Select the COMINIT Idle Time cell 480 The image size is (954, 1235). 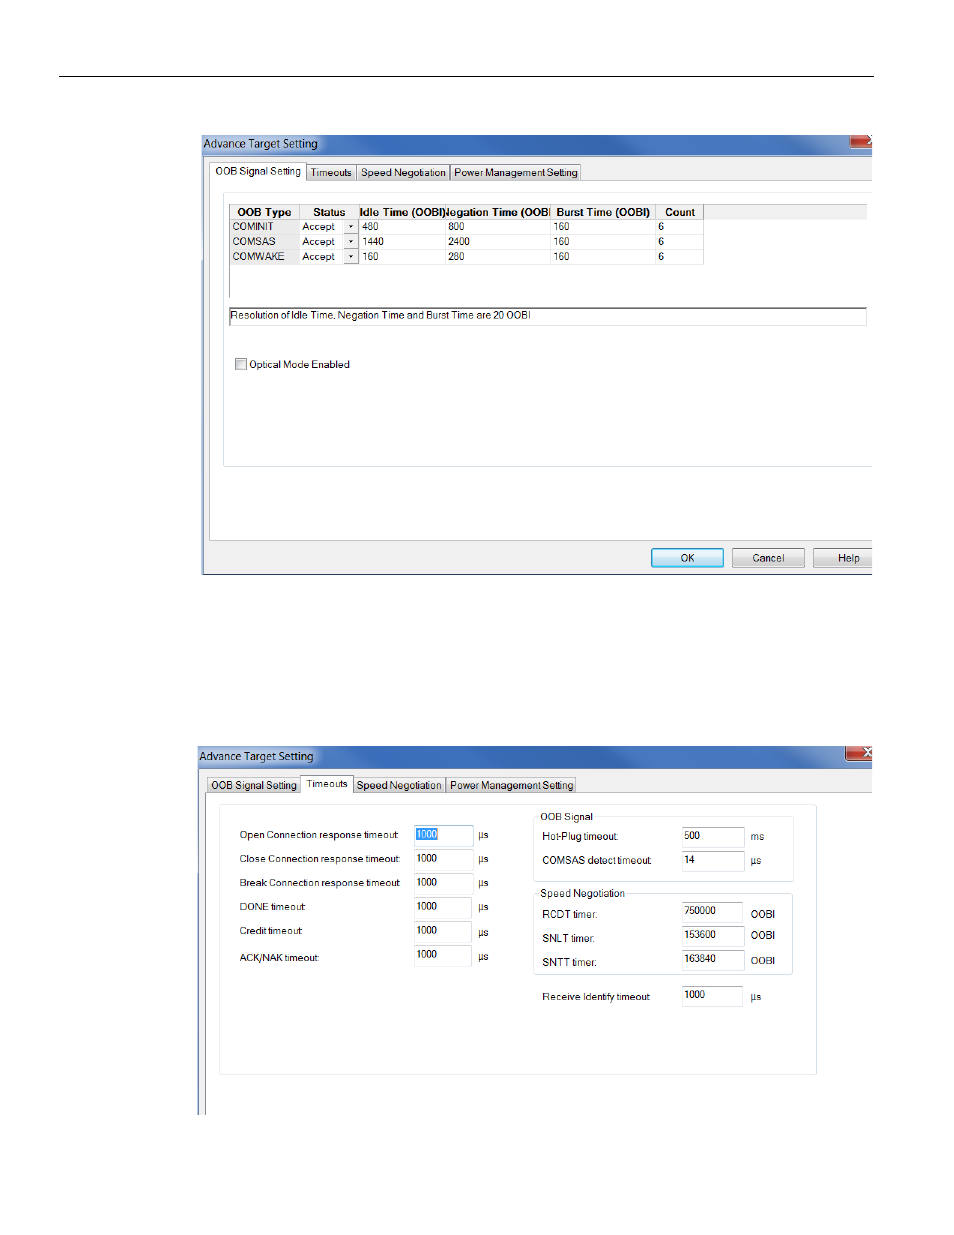402,227
